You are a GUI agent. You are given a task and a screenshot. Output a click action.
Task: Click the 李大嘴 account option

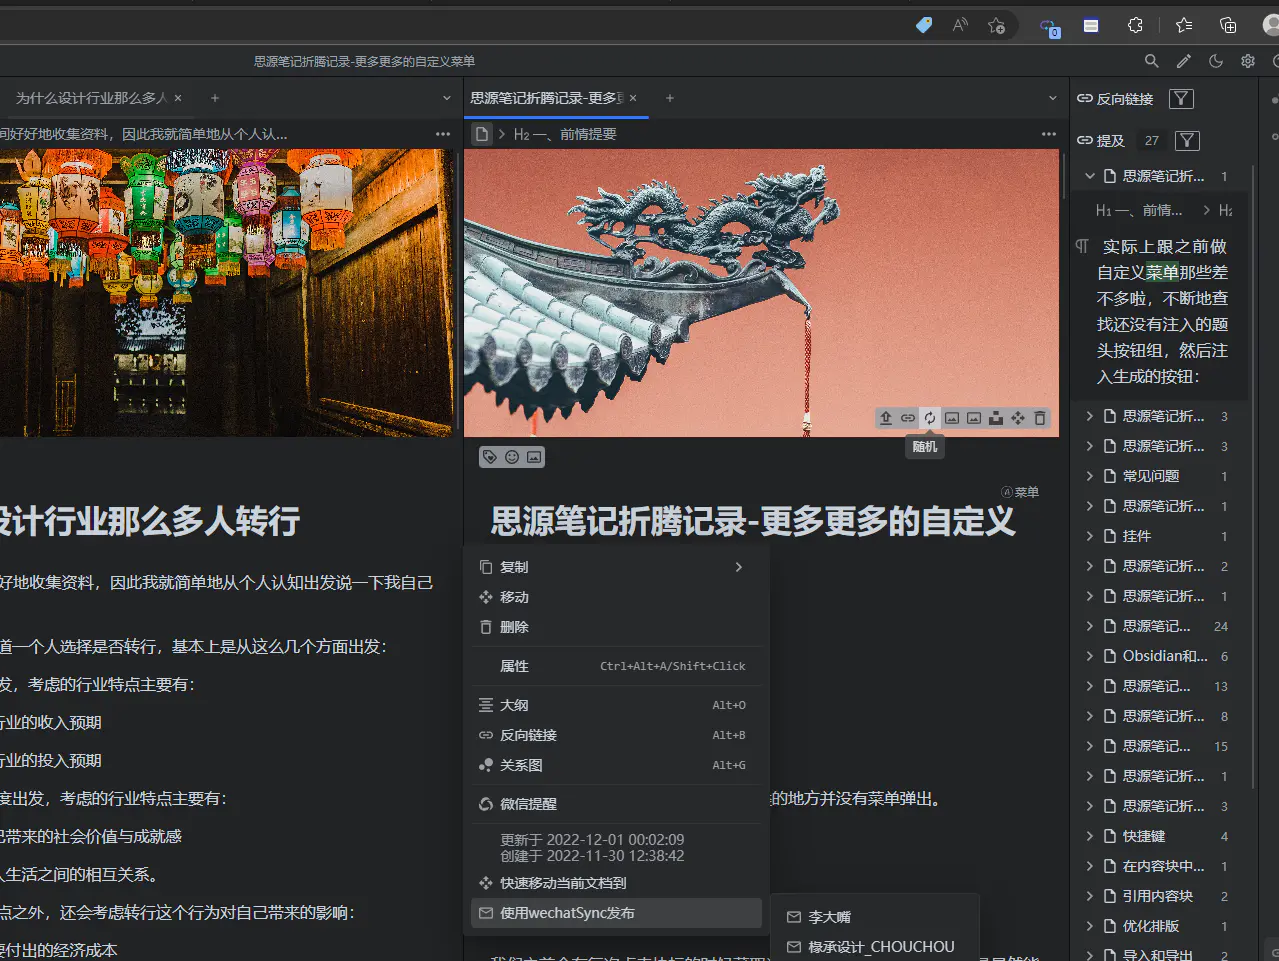pos(829,917)
